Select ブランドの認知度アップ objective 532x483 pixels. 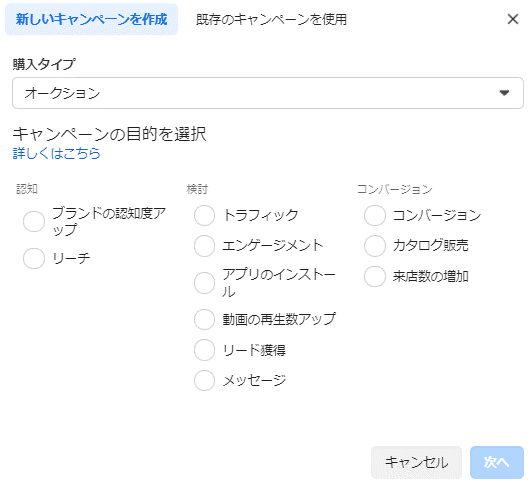[x=34, y=221]
